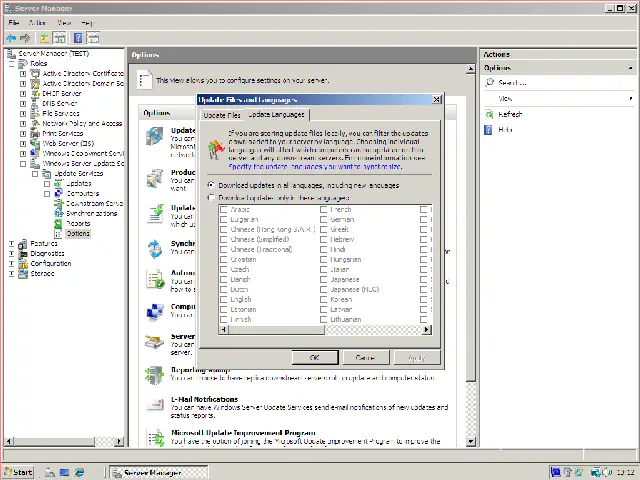
Task: Expand the DHCP Server tree node
Action: [23, 93]
